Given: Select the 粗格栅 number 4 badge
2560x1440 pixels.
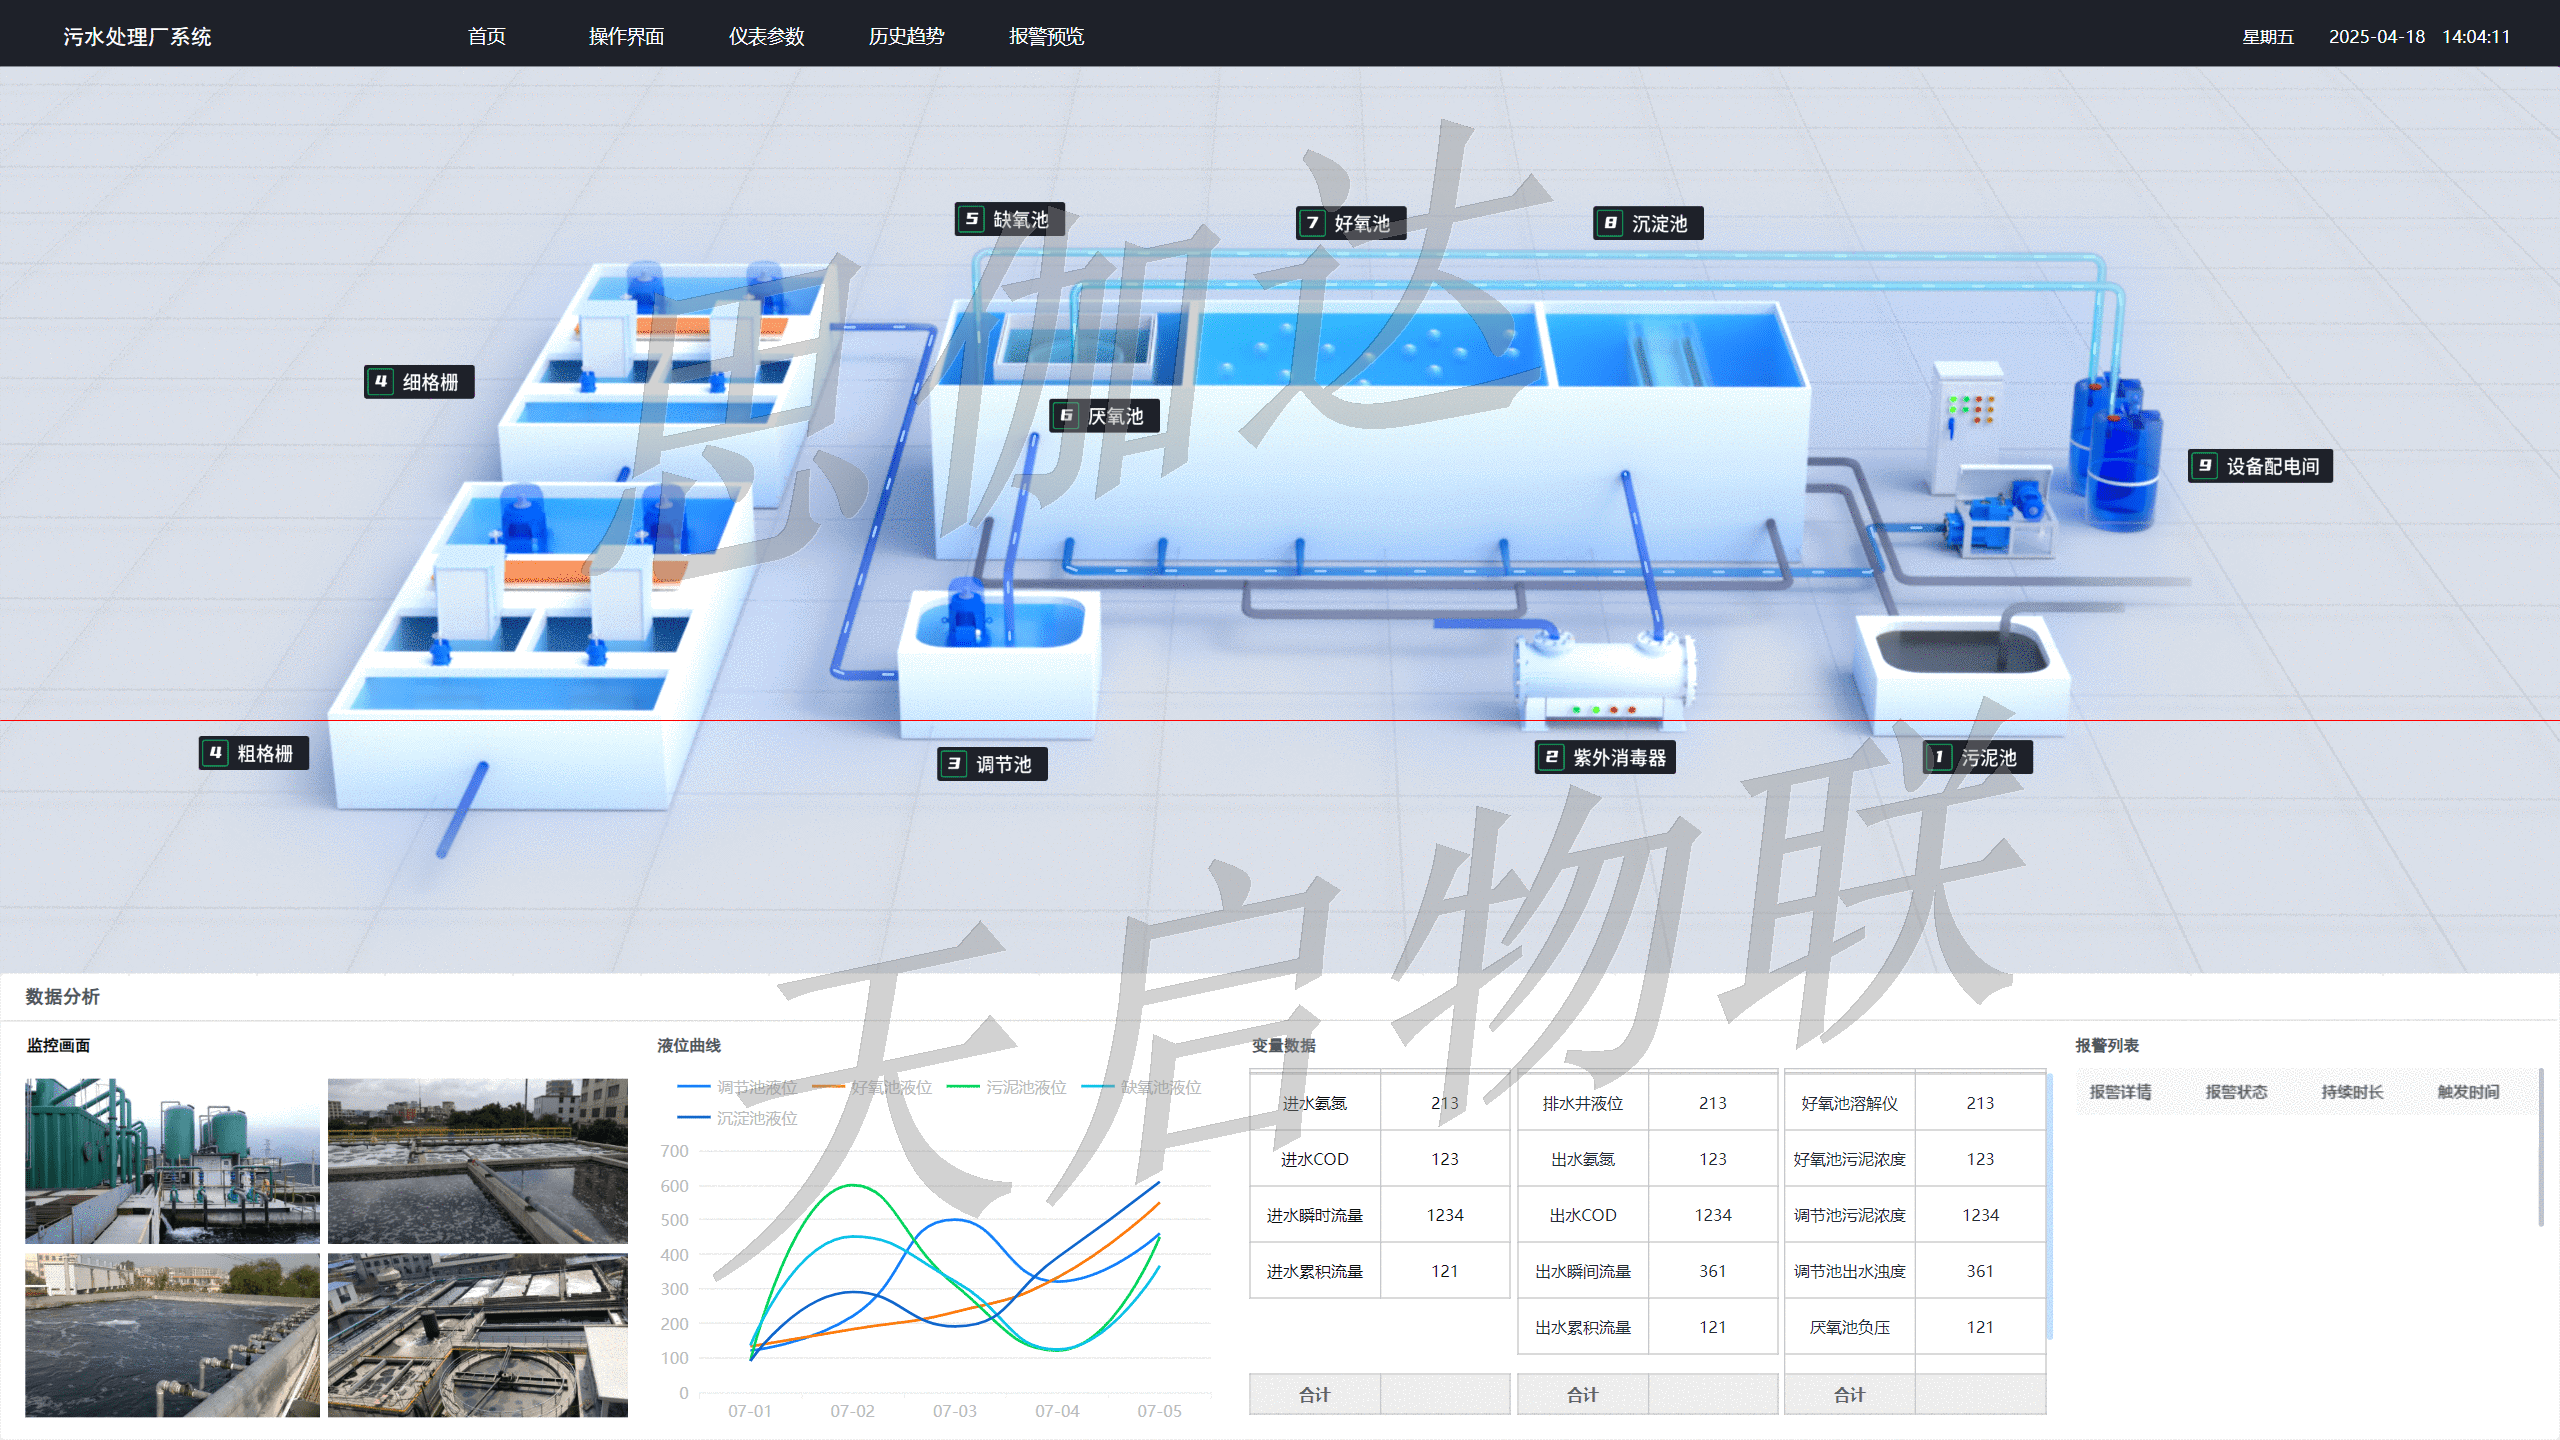Looking at the screenshot, I should pos(215,752).
